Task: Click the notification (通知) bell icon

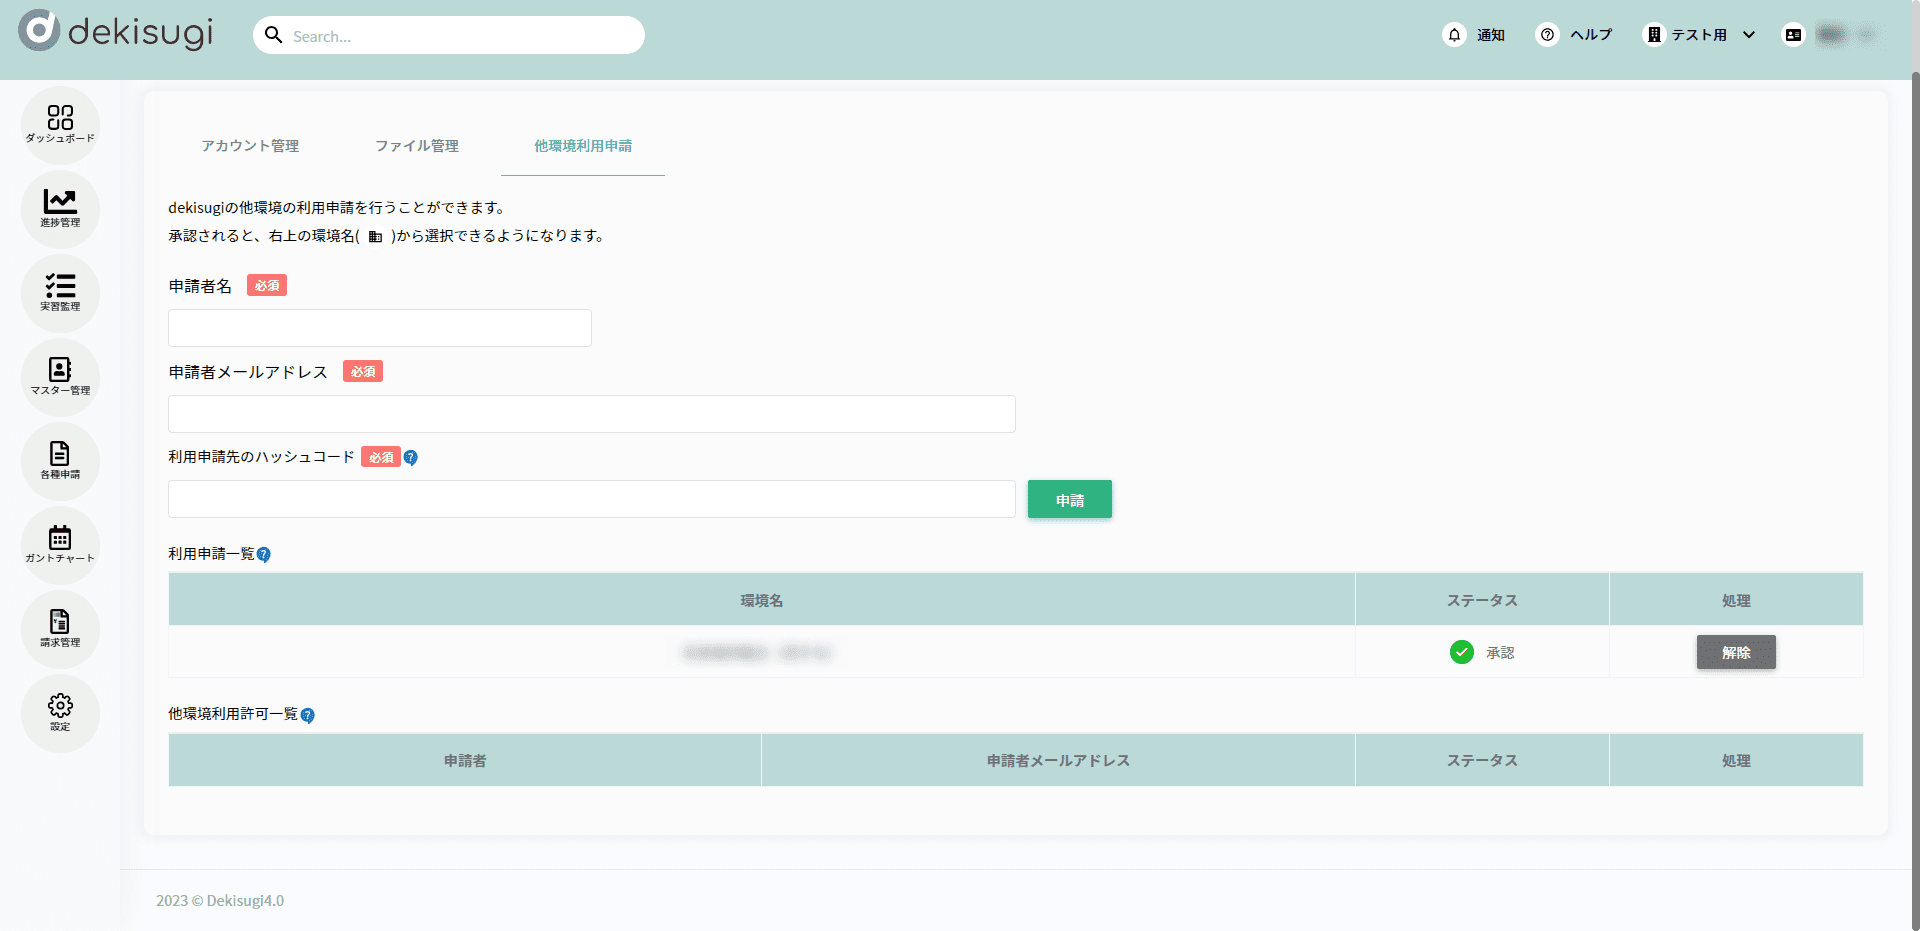Action: pyautogui.click(x=1455, y=35)
